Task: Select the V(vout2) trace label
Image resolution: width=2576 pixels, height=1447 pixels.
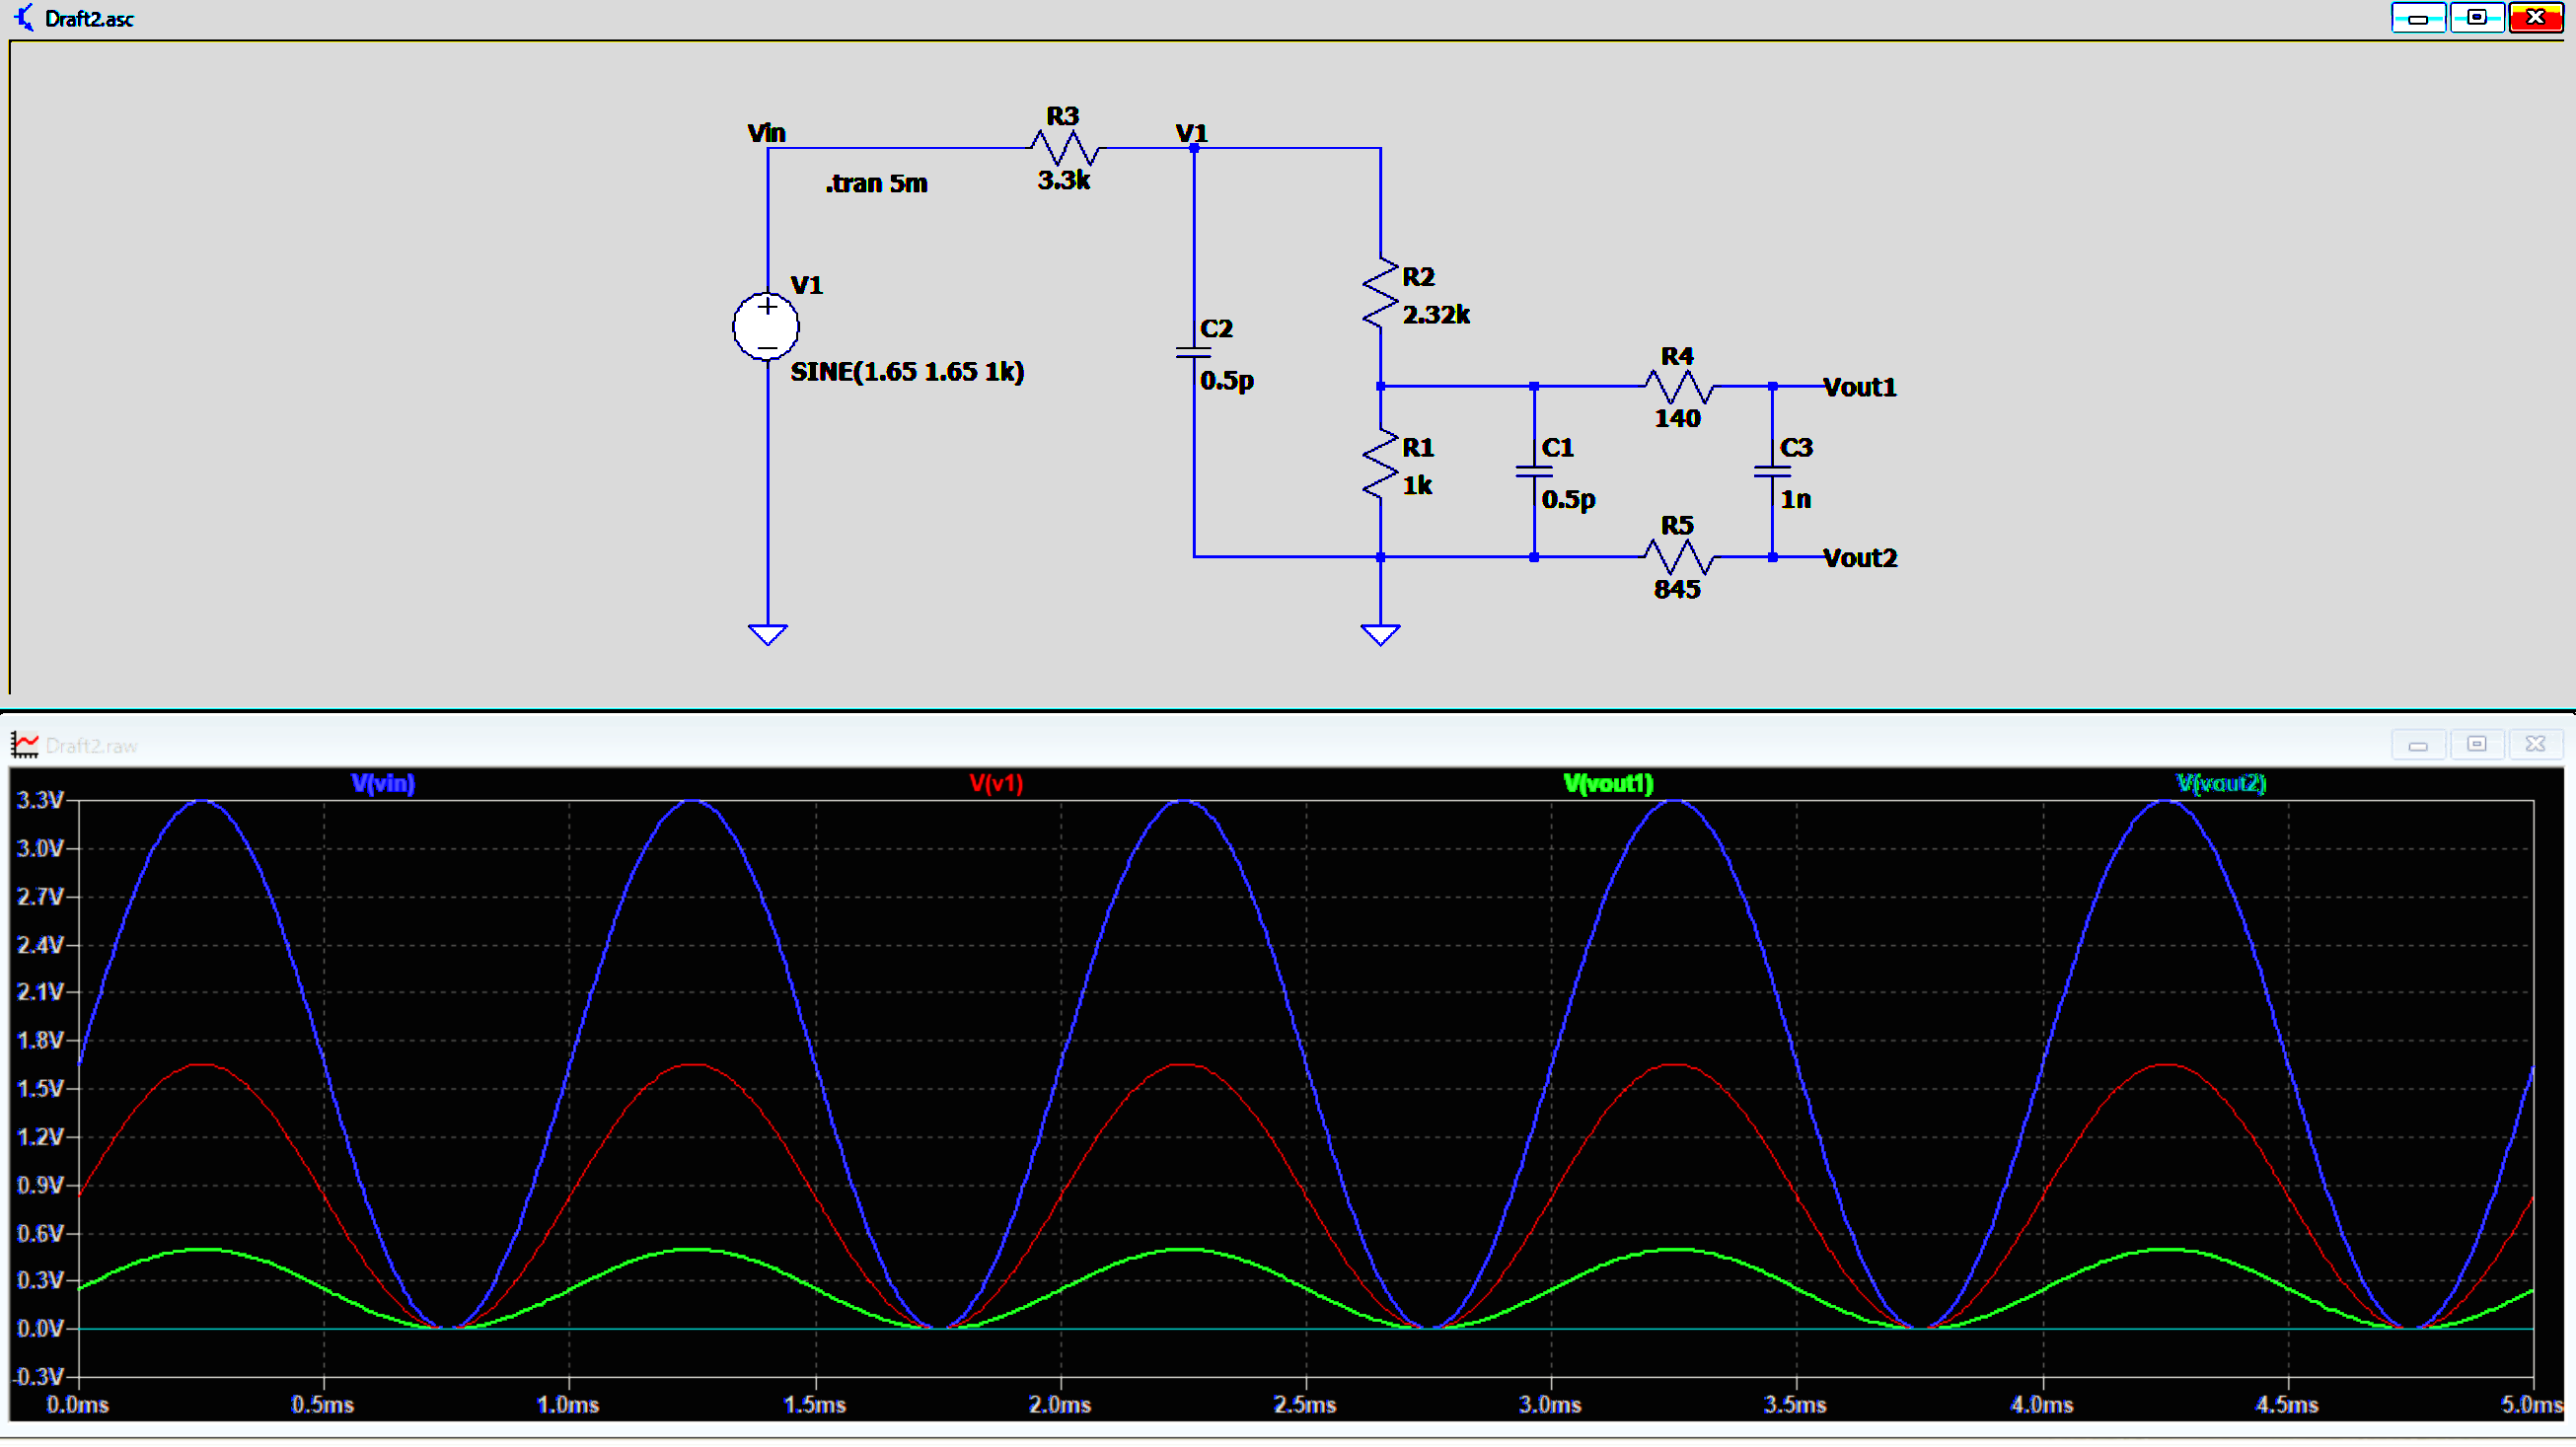Action: pos(2221,783)
